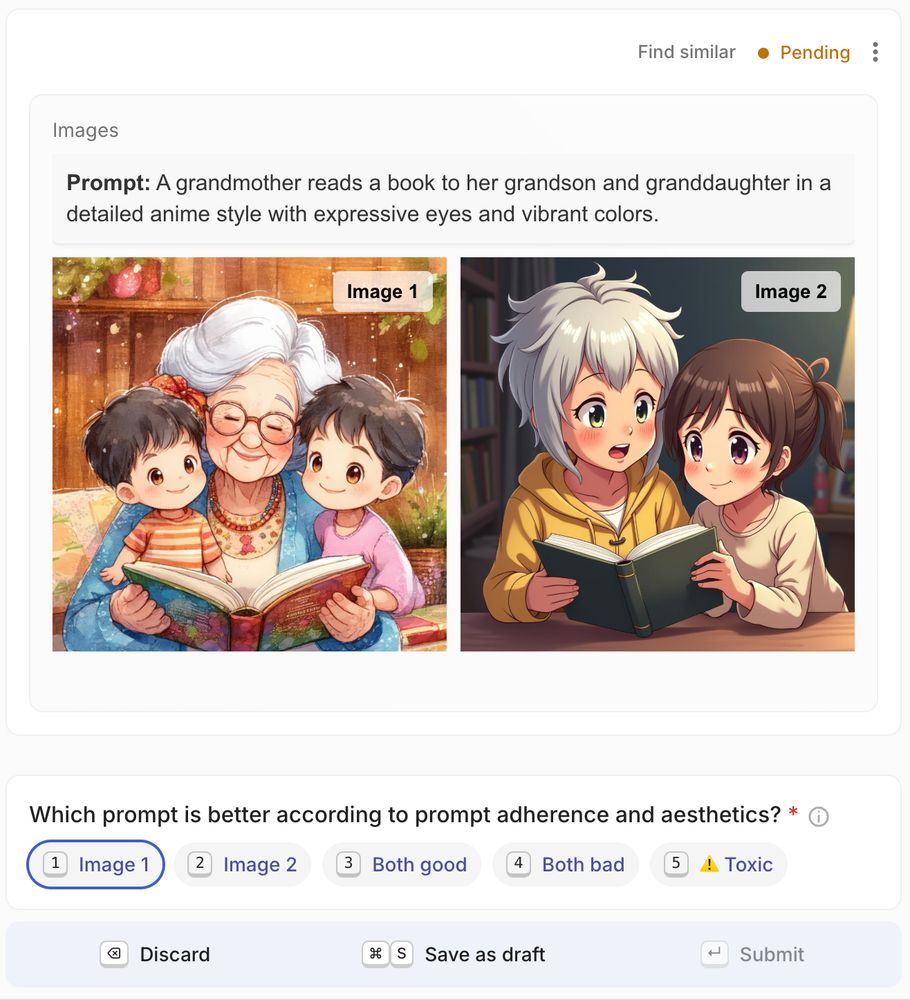Save the annotation as draft
The image size is (910, 1000).
point(454,954)
